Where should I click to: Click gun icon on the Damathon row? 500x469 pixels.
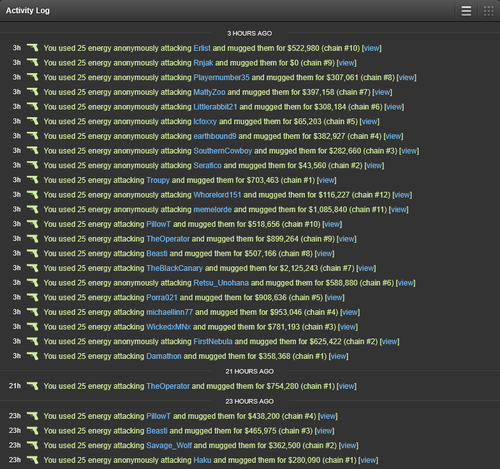click(33, 356)
